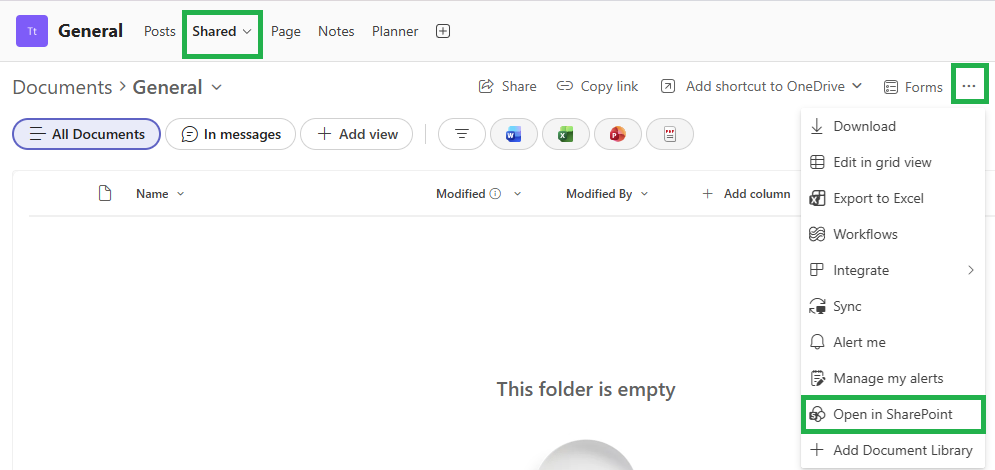
Task: Click the purple Tt team avatar icon
Action: (x=32, y=31)
